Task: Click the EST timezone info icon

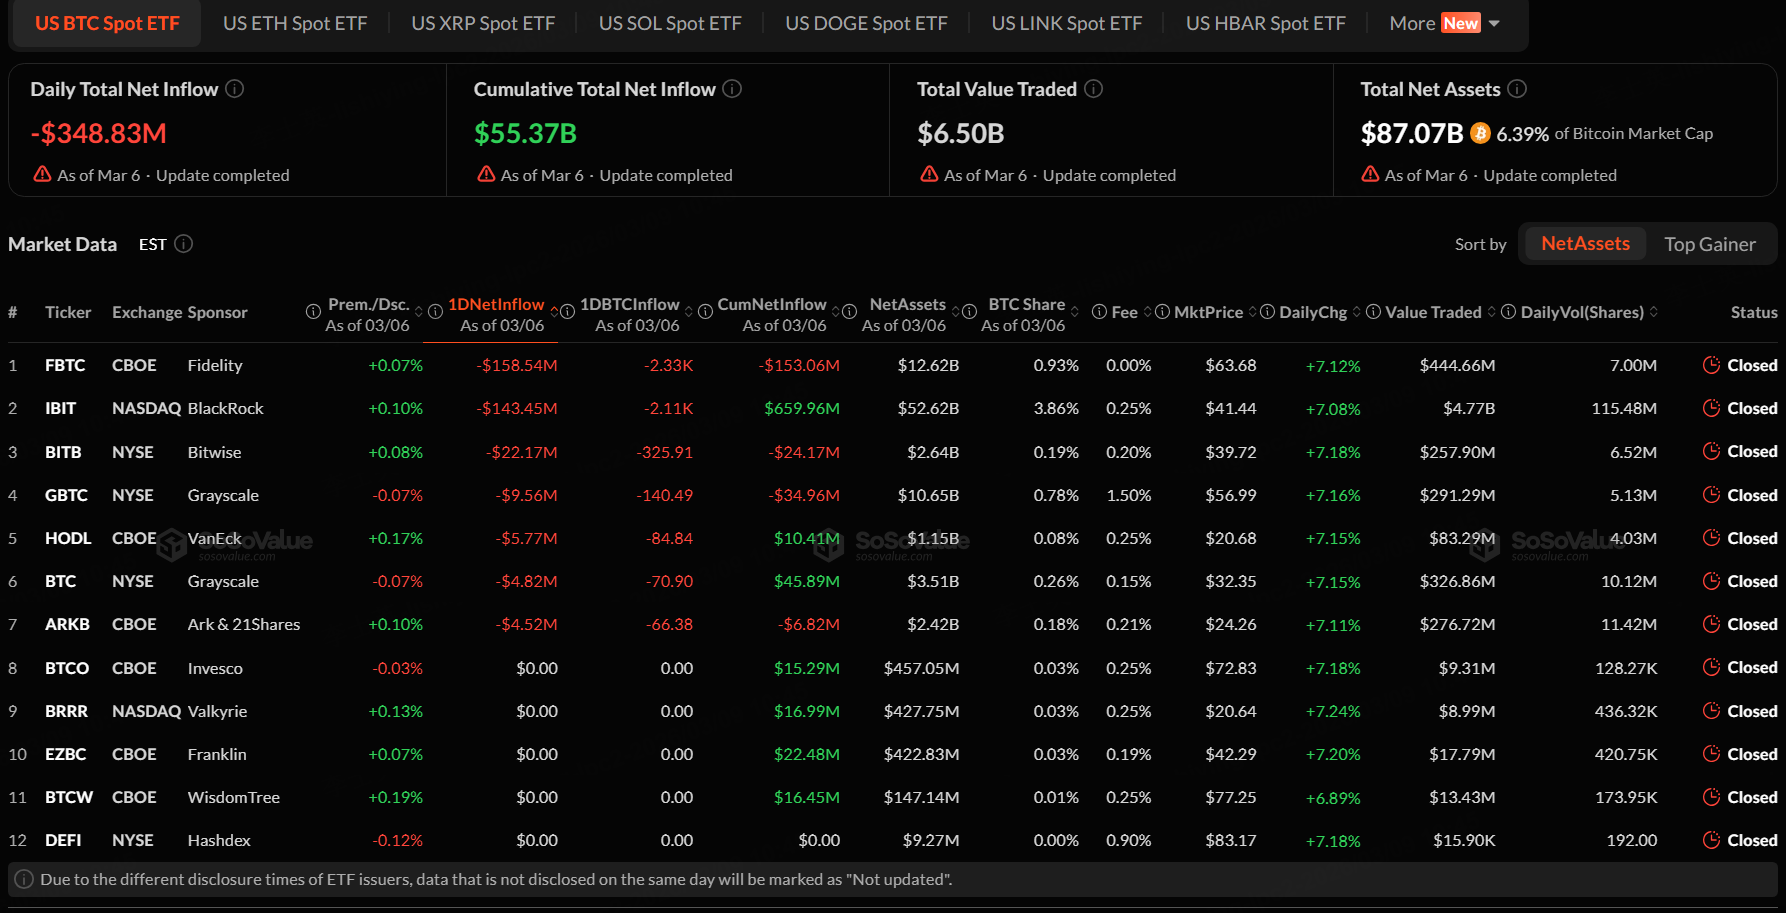Action: tap(184, 244)
